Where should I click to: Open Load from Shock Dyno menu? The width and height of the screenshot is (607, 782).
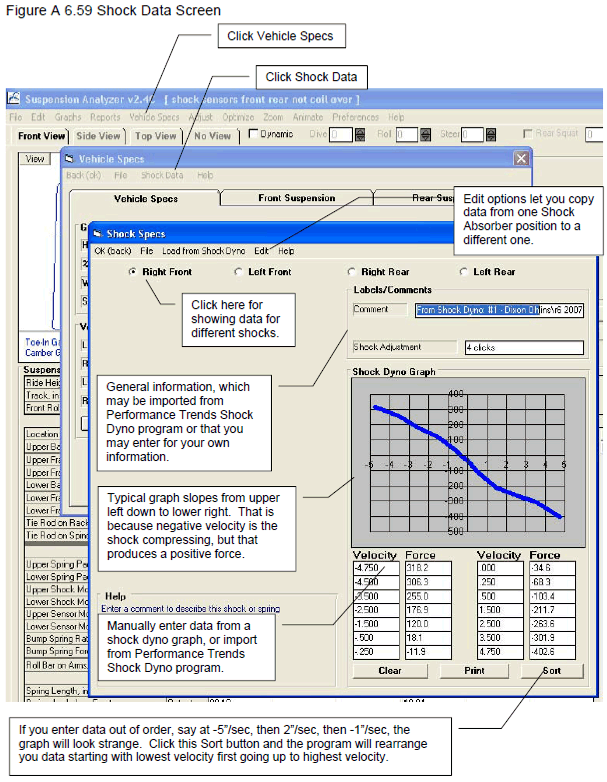[x=203, y=251]
